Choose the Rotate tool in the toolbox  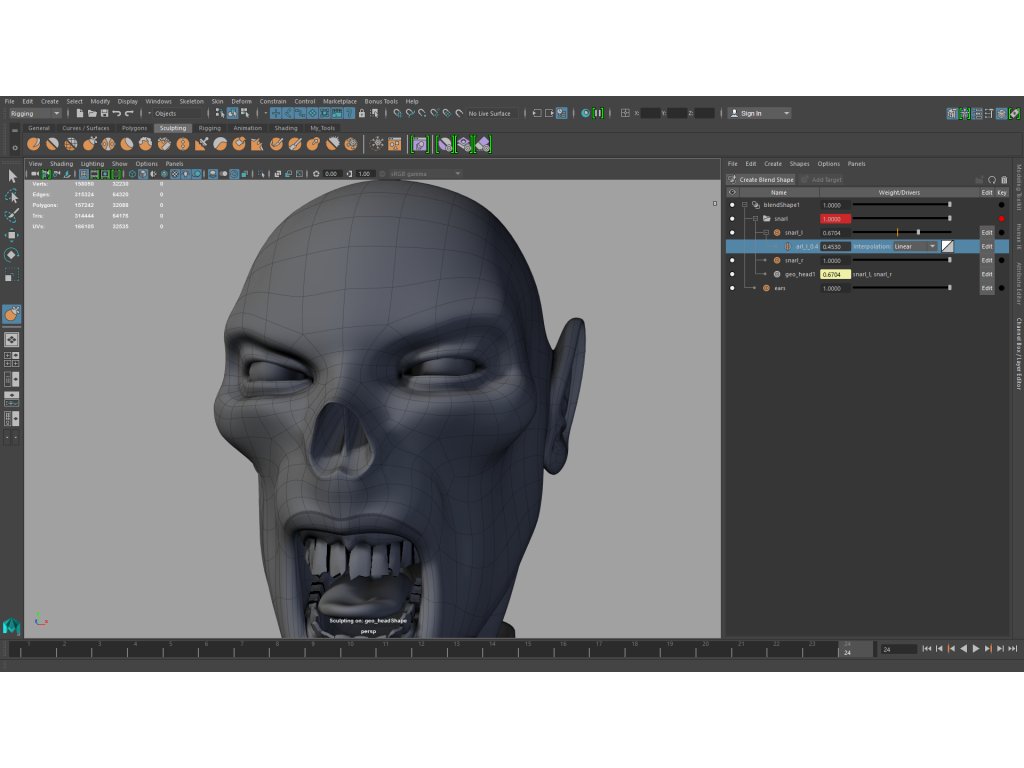pos(12,254)
